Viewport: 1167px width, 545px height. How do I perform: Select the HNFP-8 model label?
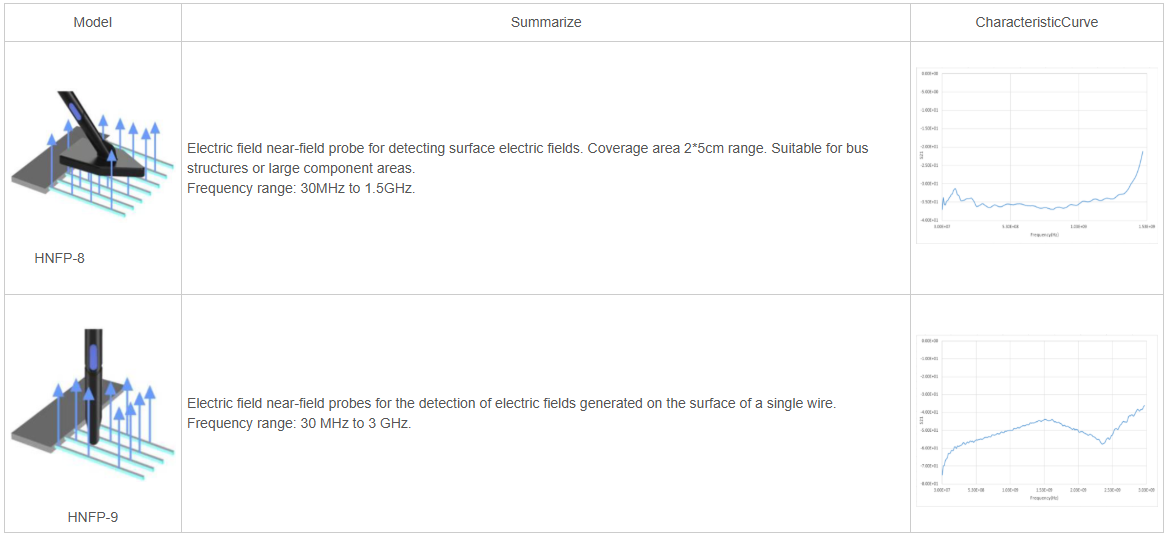[x=59, y=258]
